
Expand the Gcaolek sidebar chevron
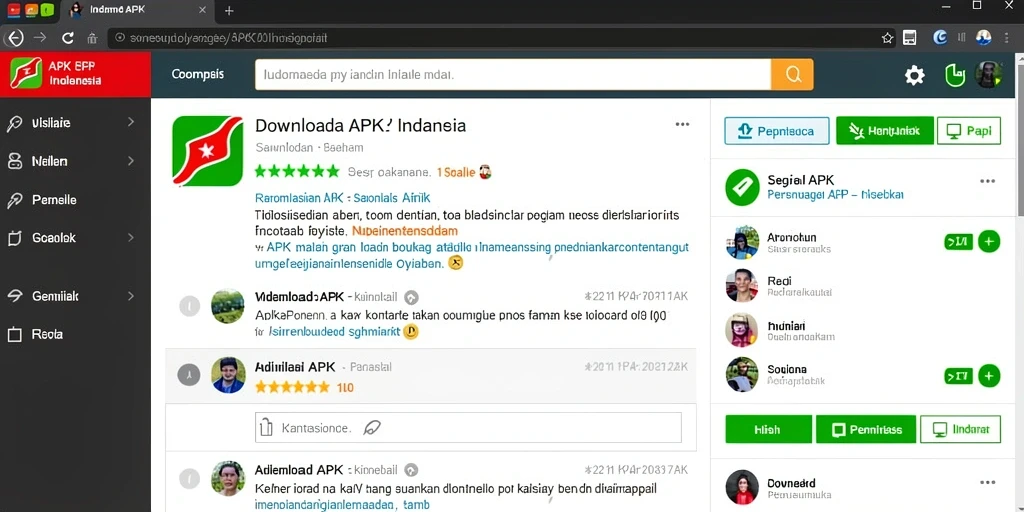(x=131, y=238)
